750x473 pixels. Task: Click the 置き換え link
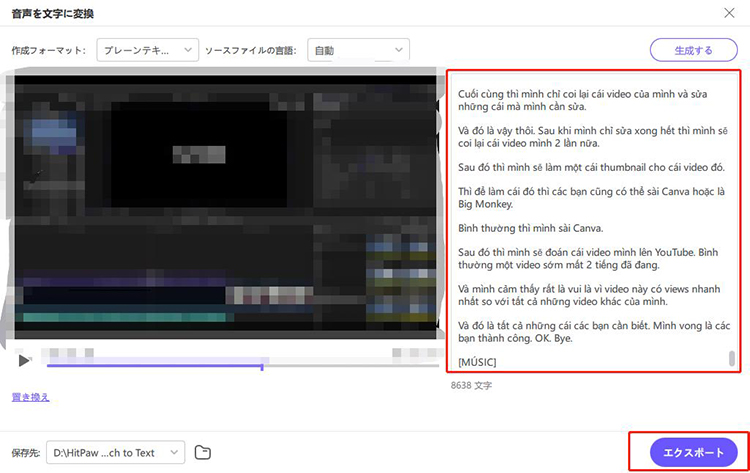[x=30, y=397]
